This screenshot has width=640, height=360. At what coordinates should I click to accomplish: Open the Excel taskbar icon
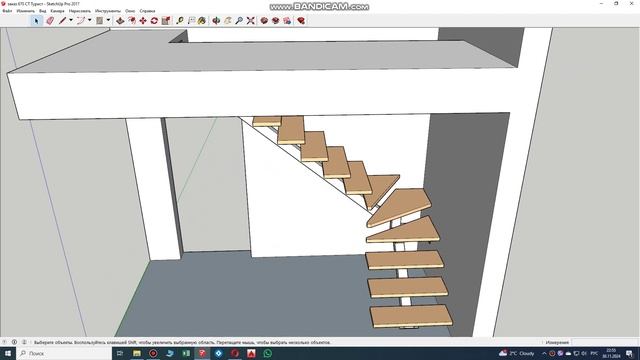coord(186,353)
